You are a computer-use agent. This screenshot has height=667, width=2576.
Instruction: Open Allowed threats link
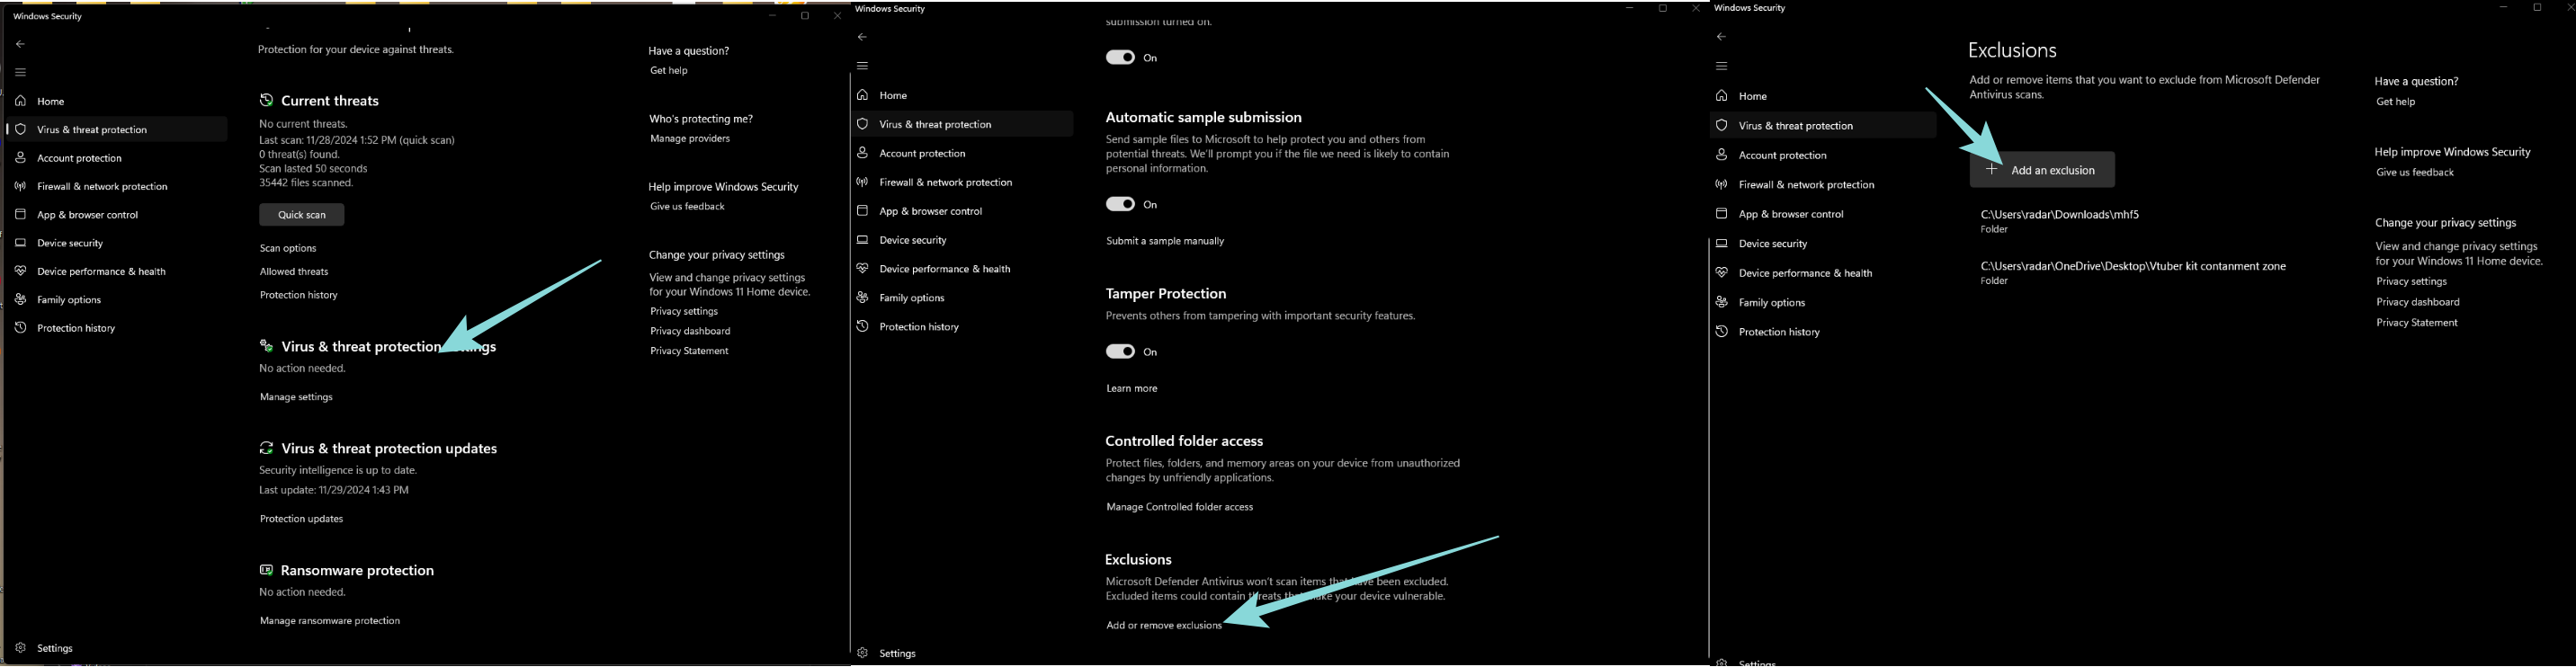(294, 271)
